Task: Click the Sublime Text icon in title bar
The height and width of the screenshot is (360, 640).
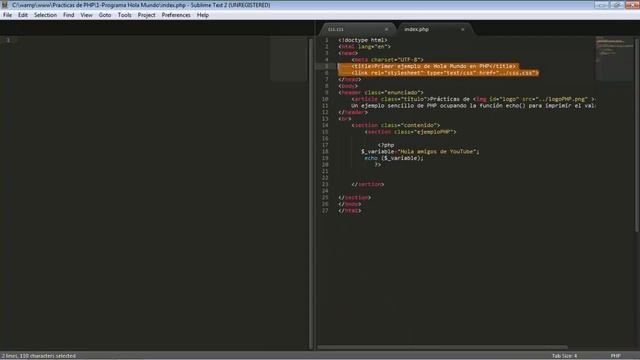Action: pyautogui.click(x=5, y=5)
